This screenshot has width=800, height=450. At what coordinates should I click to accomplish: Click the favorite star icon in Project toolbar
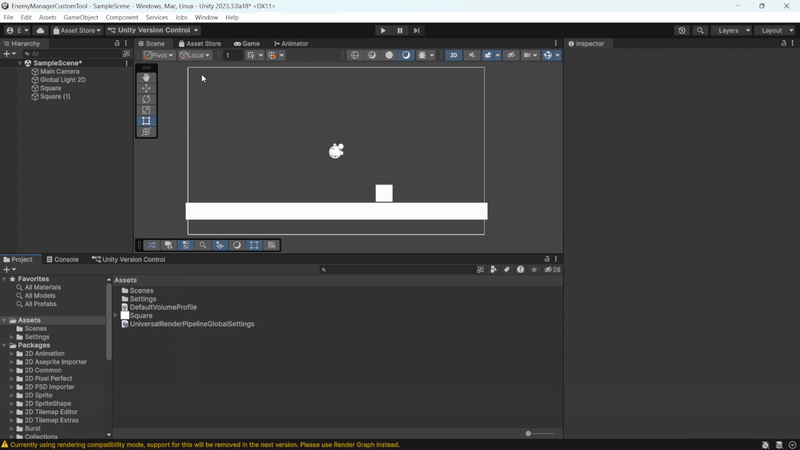pos(534,269)
